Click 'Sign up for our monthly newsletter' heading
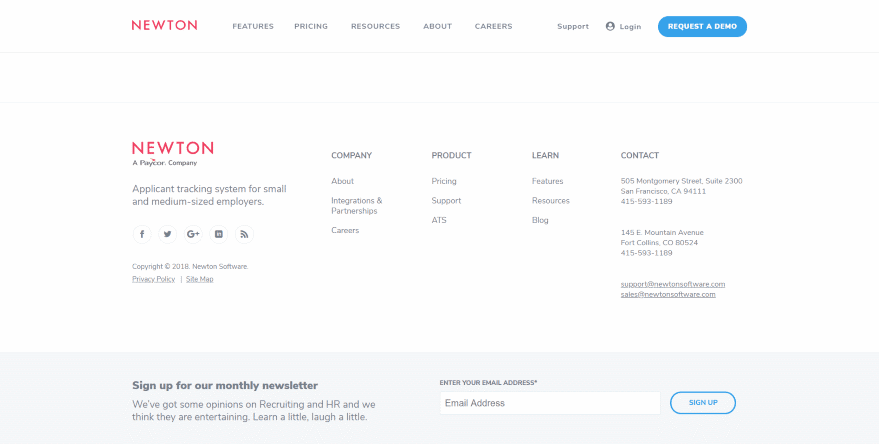The image size is (879, 444). click(225, 386)
